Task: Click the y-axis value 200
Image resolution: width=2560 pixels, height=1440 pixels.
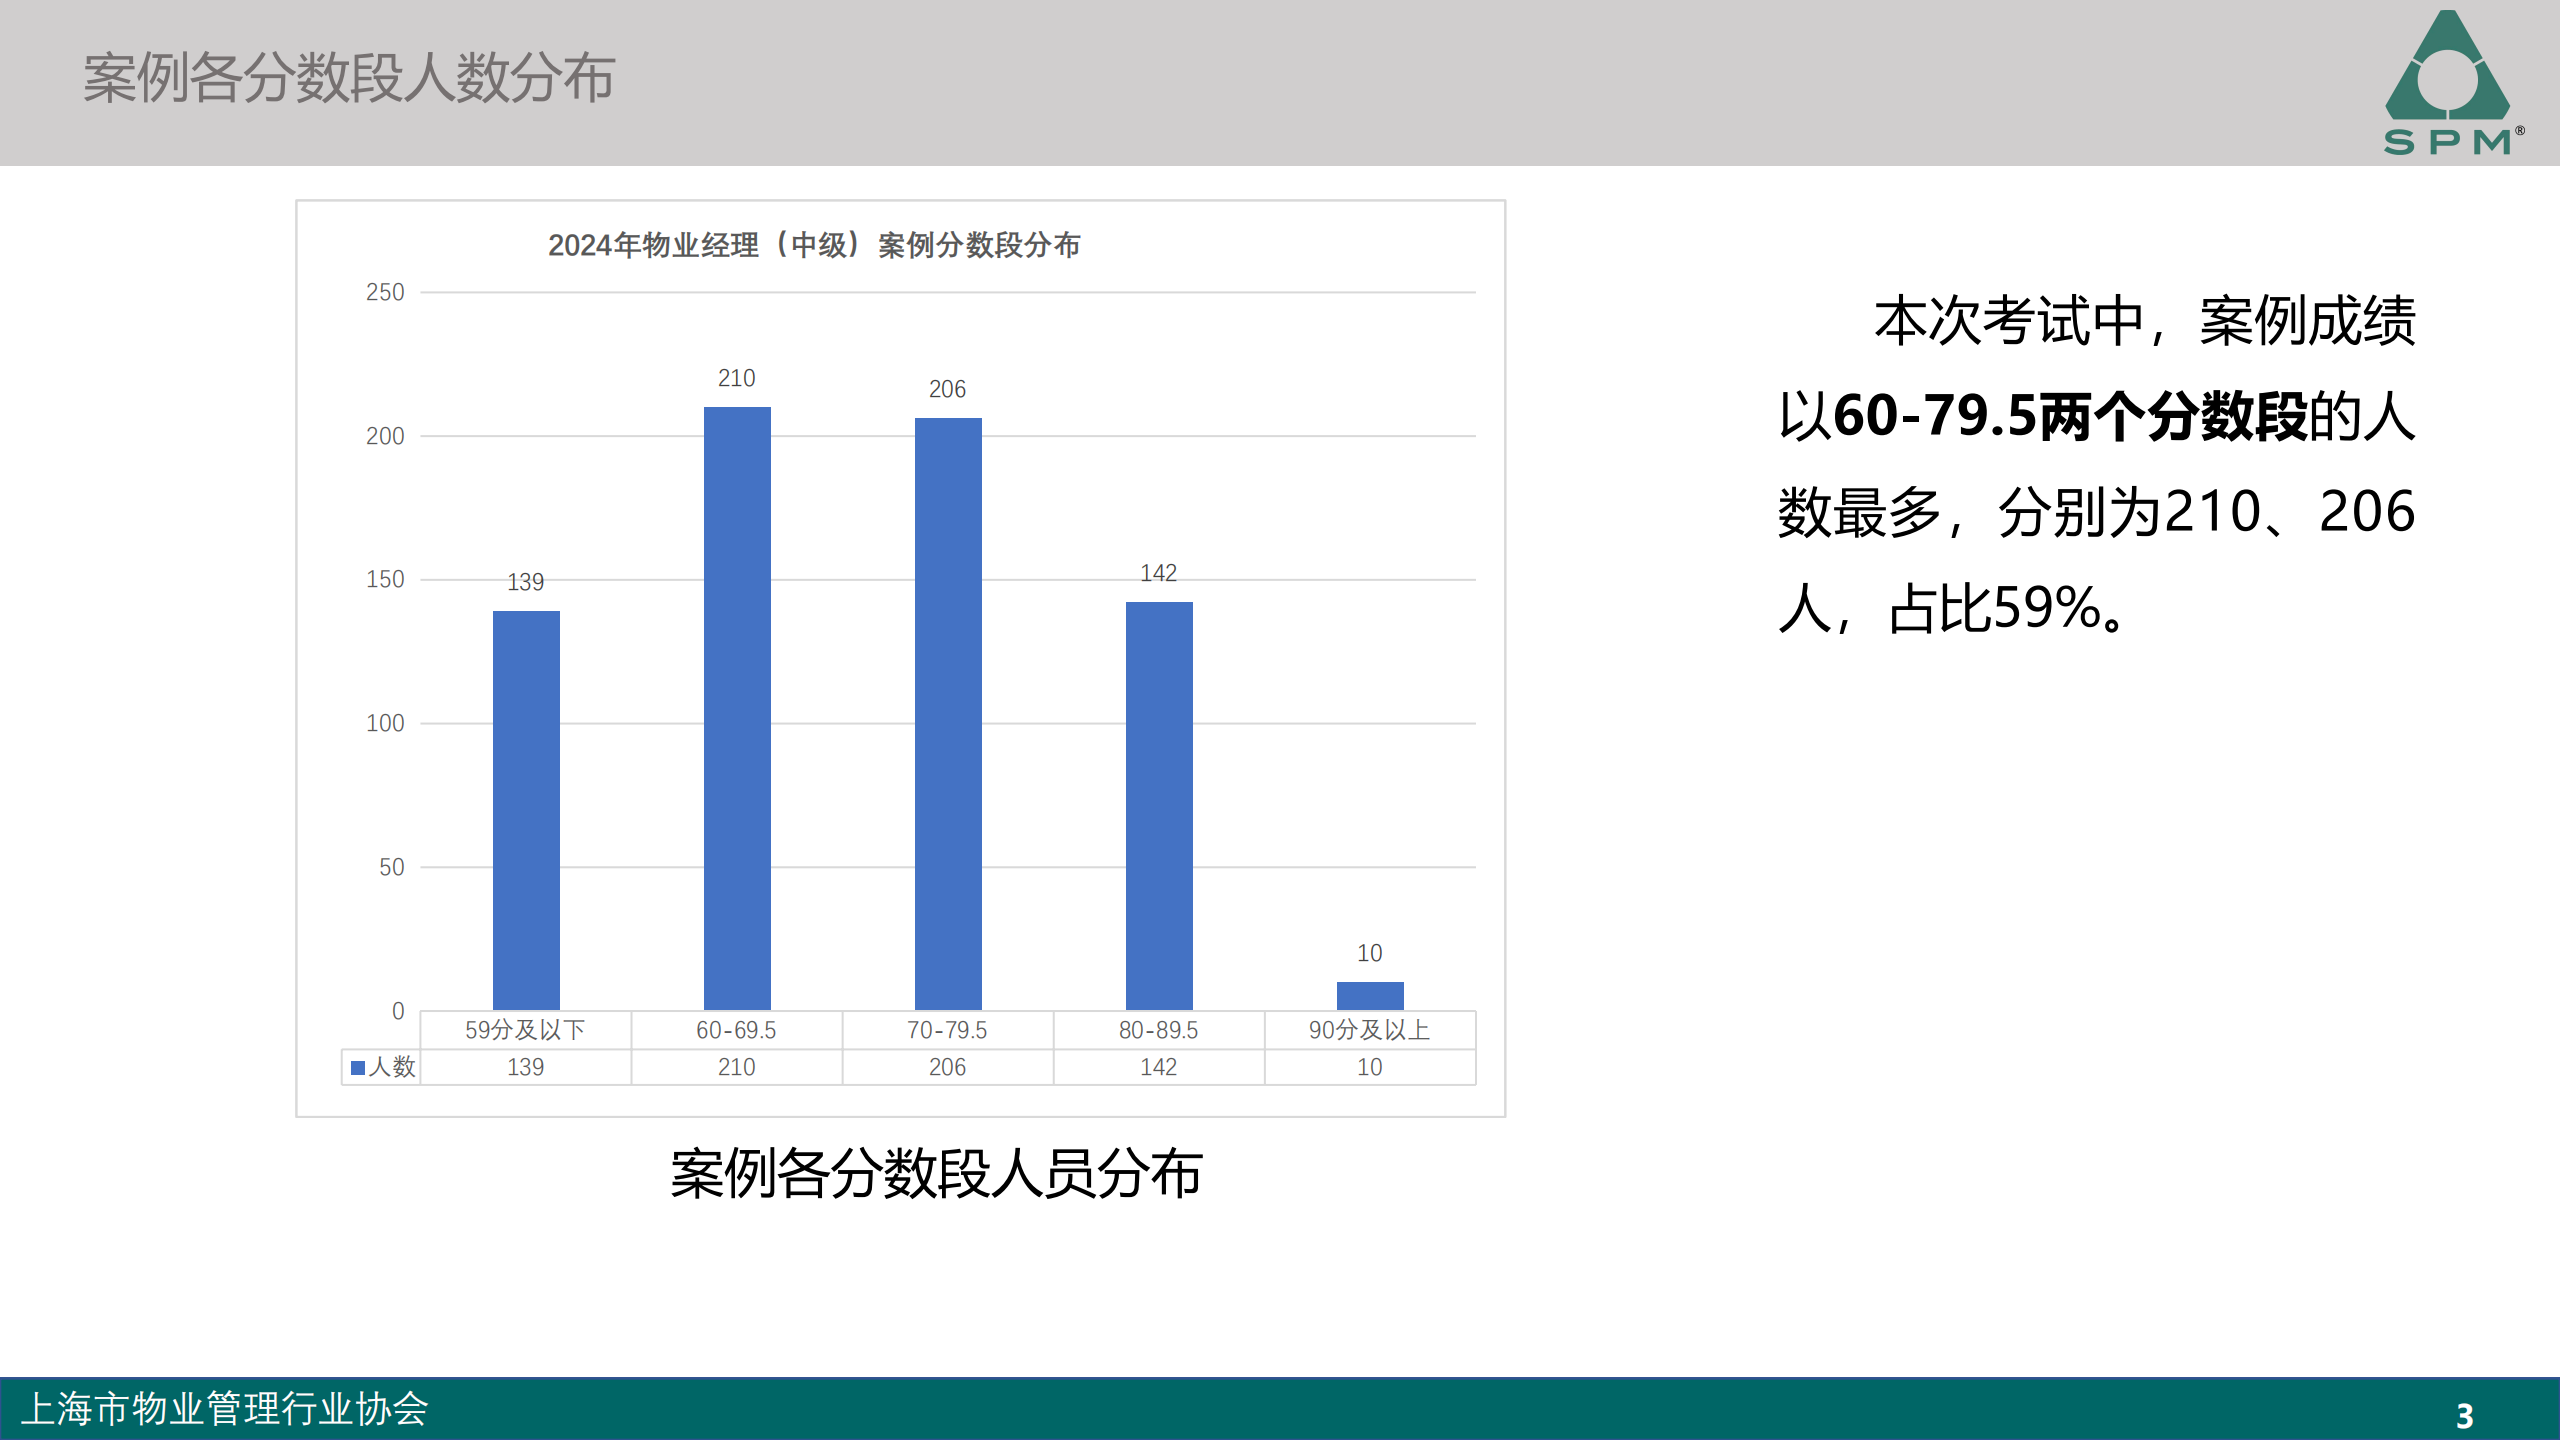Action: pyautogui.click(x=385, y=436)
